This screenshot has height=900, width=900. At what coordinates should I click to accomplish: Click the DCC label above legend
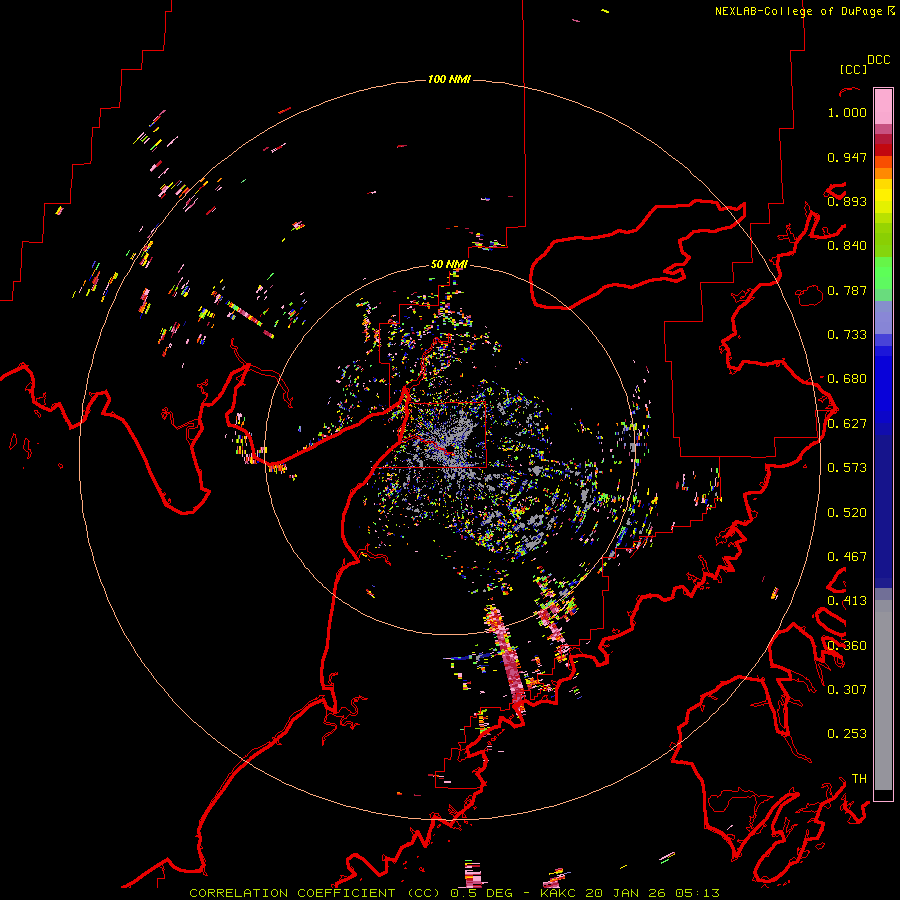879,60
